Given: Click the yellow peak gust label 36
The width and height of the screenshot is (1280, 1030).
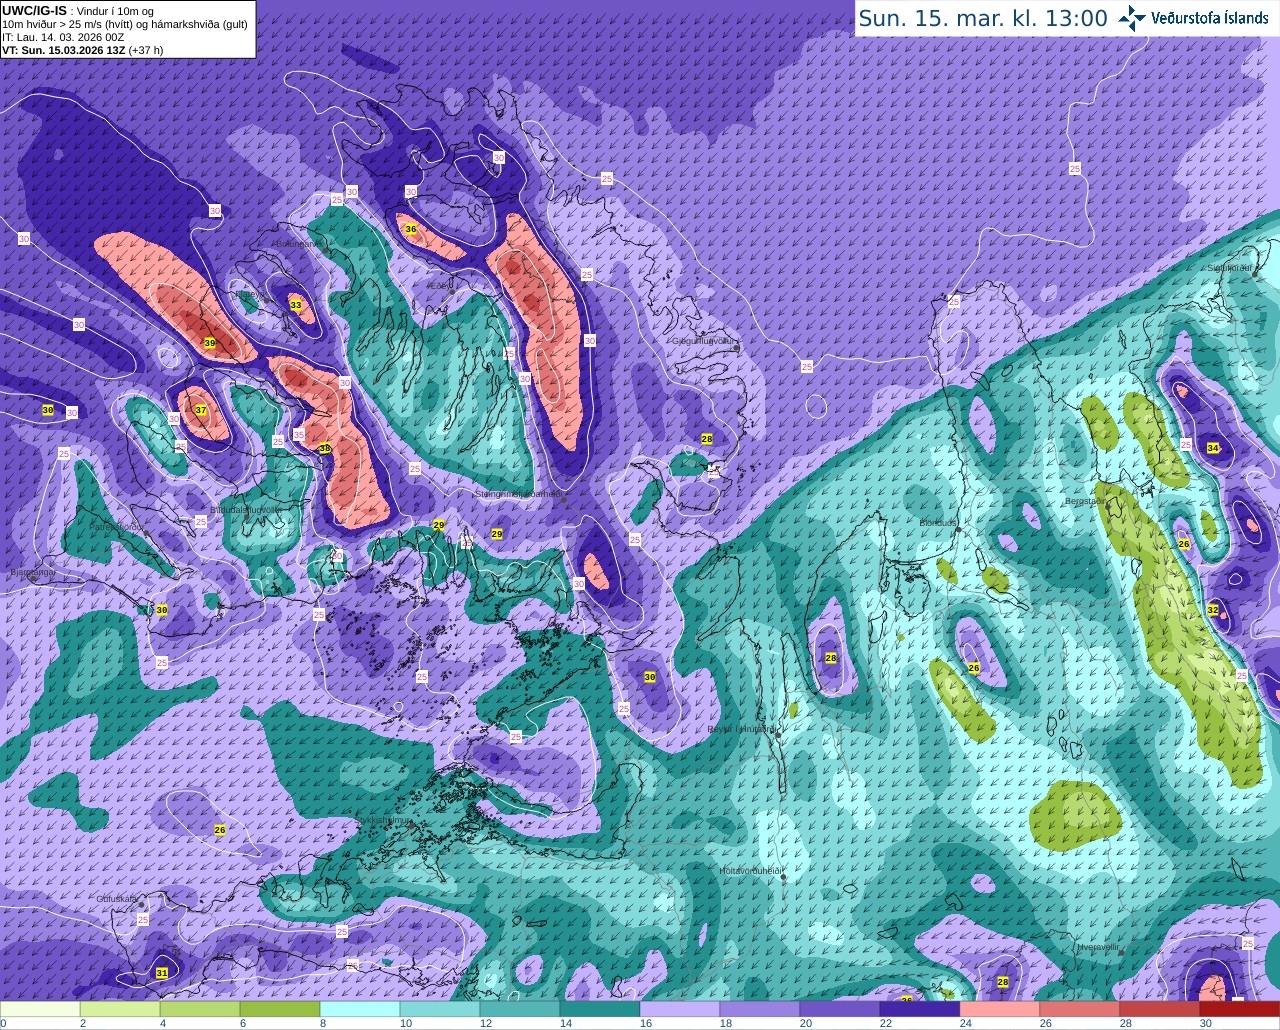Looking at the screenshot, I should [x=410, y=229].
